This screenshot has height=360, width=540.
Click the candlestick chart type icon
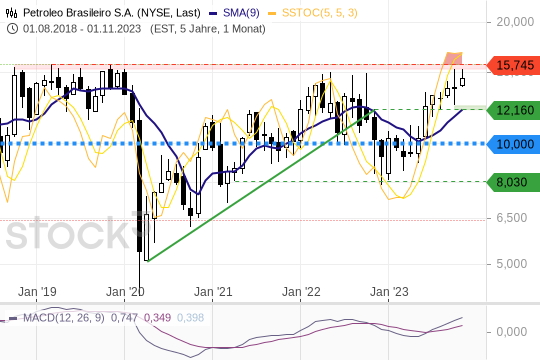pos(11,13)
